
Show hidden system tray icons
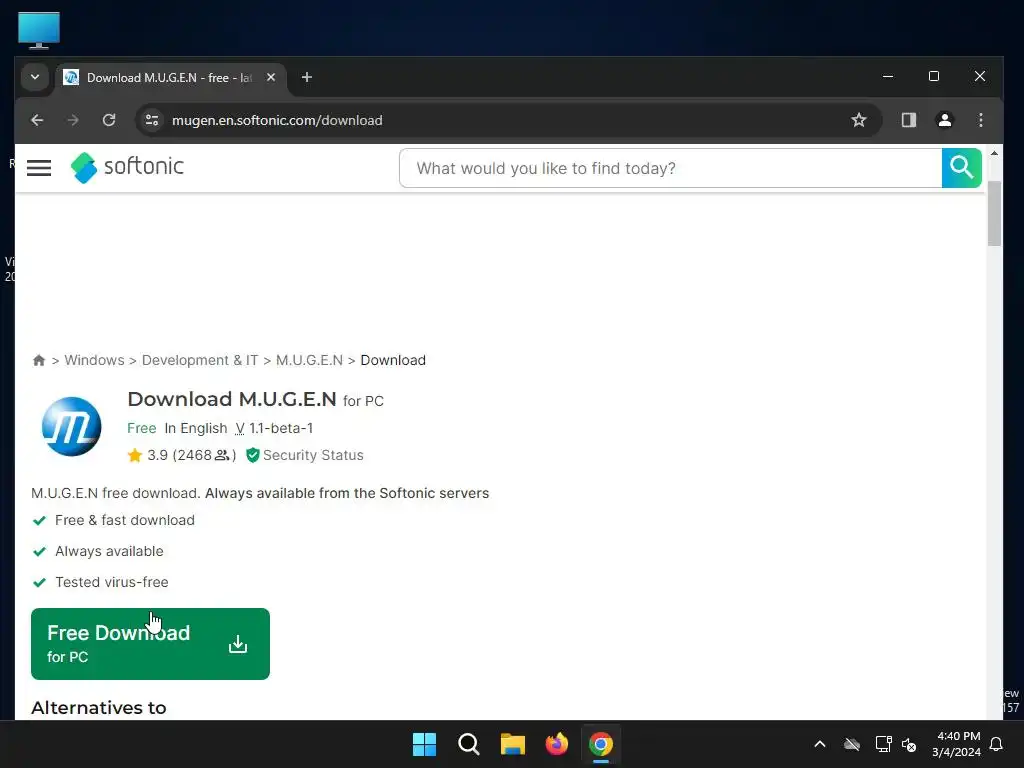coord(820,744)
